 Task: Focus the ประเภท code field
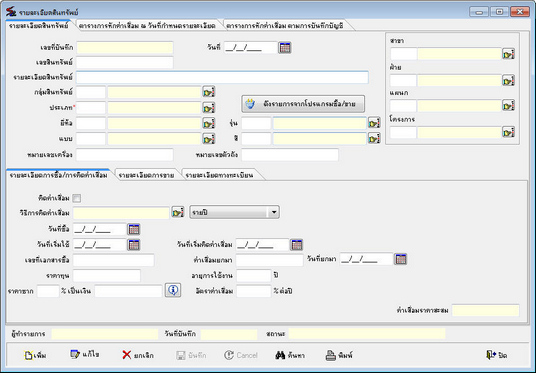click(x=91, y=108)
